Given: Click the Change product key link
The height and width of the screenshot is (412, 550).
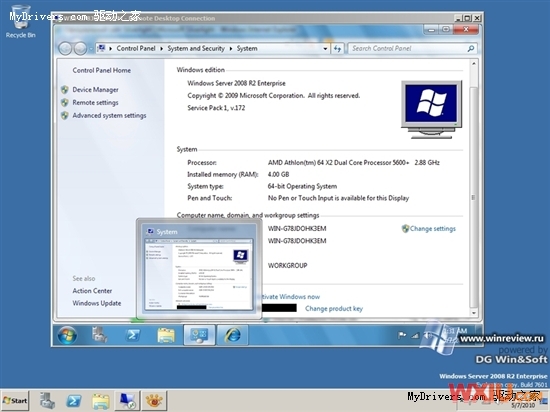Looking at the screenshot, I should [x=334, y=309].
